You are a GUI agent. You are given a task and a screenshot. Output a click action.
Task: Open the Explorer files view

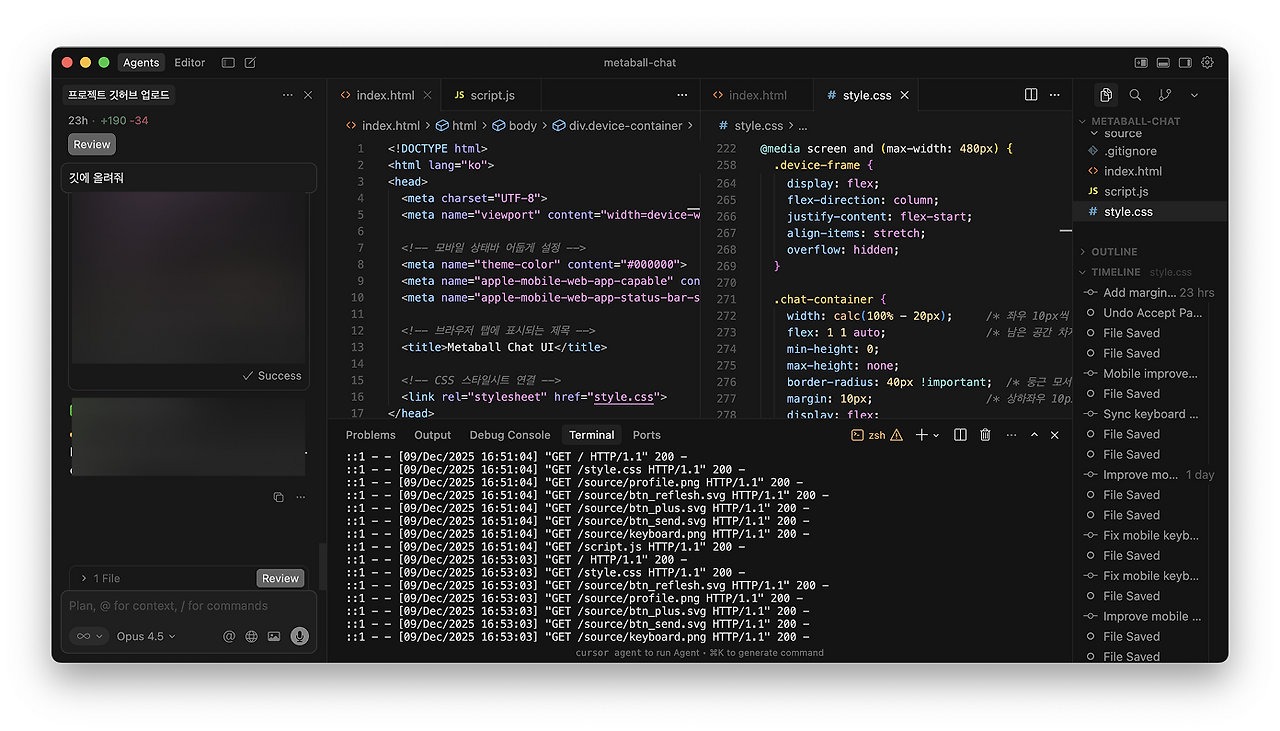pyautogui.click(x=1106, y=95)
